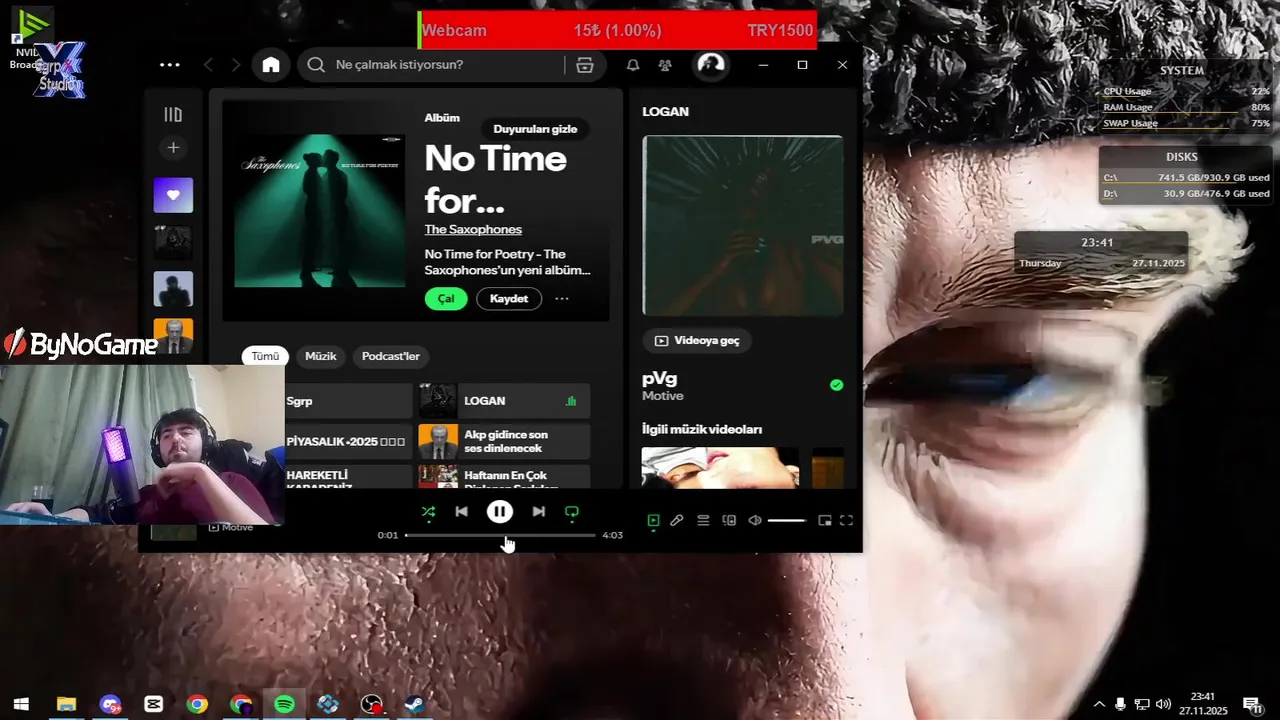Open CapCut from the taskbar

153,704
